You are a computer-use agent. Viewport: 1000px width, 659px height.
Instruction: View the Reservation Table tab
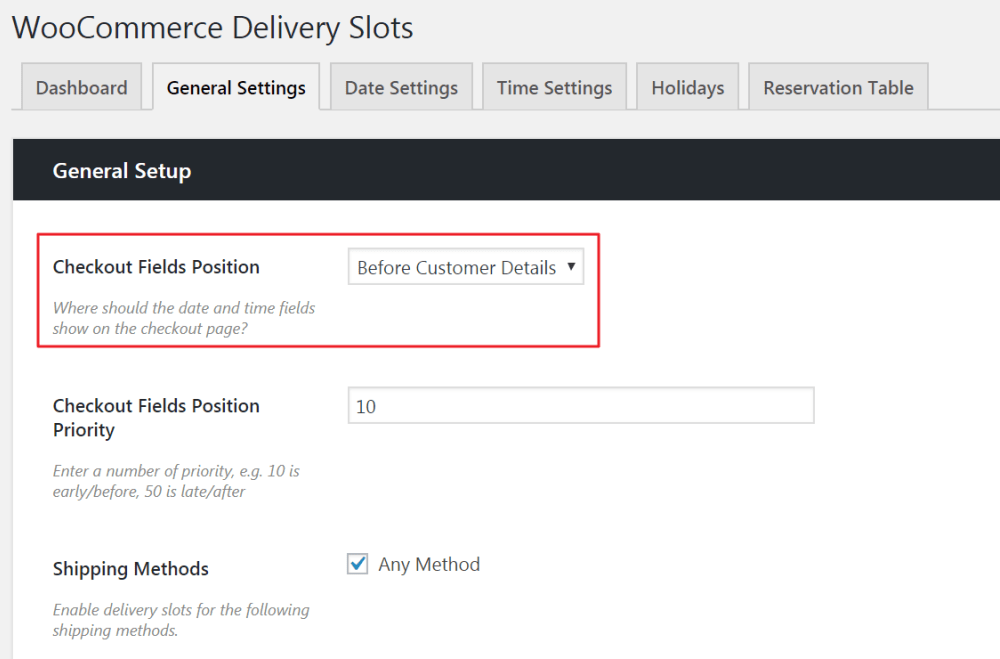(838, 88)
